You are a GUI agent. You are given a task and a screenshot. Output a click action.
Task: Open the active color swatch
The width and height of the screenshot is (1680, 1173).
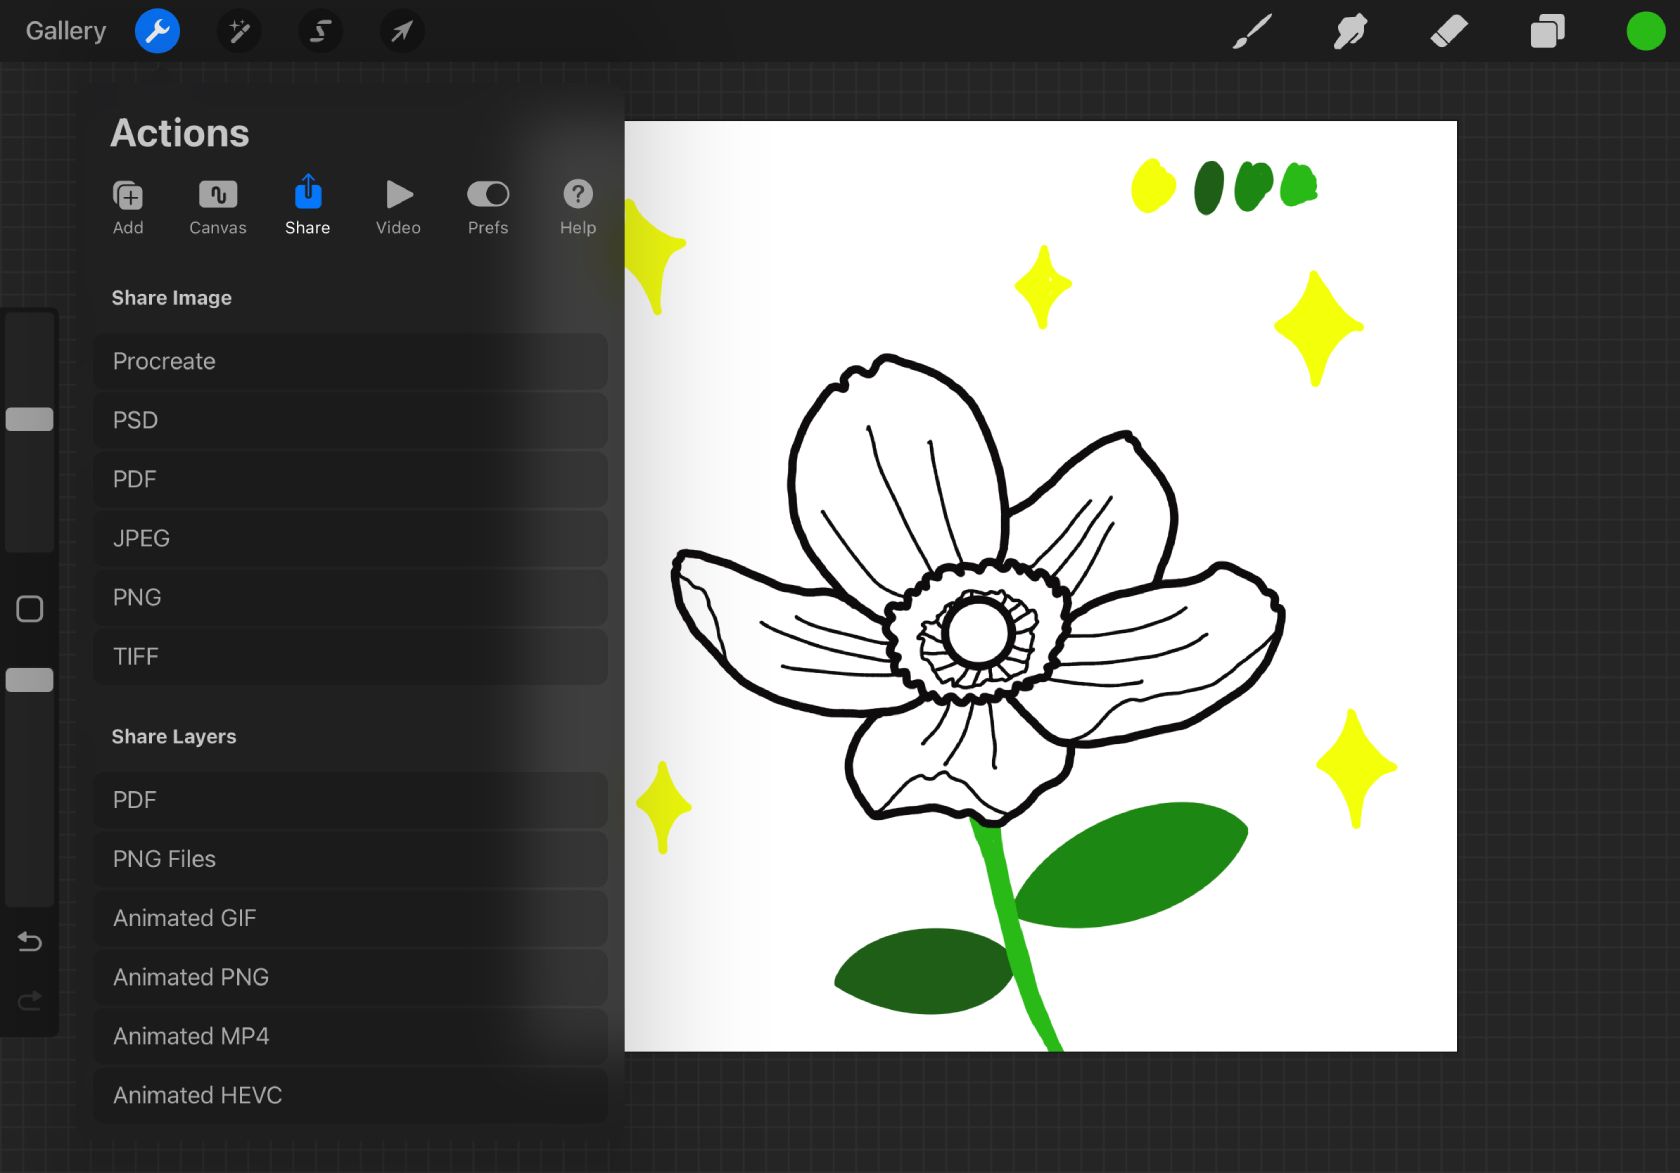click(x=1644, y=31)
